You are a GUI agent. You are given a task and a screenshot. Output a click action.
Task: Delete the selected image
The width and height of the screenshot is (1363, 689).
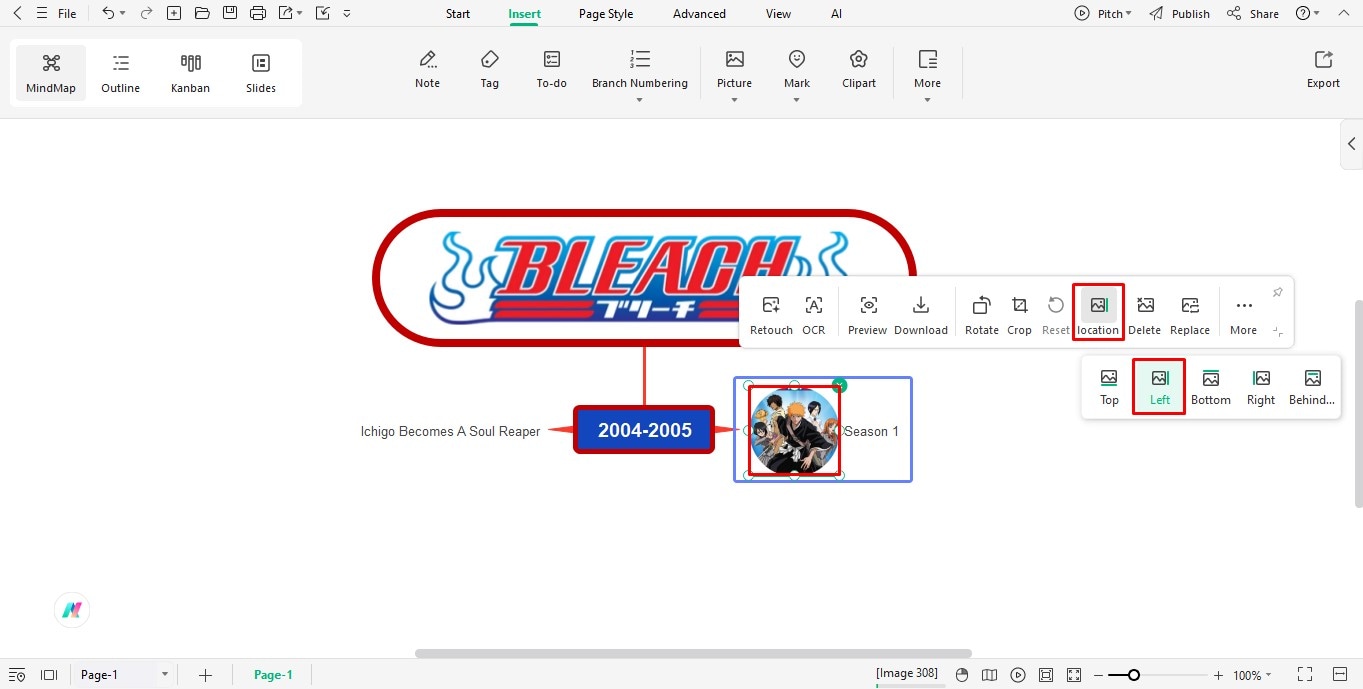click(1145, 315)
